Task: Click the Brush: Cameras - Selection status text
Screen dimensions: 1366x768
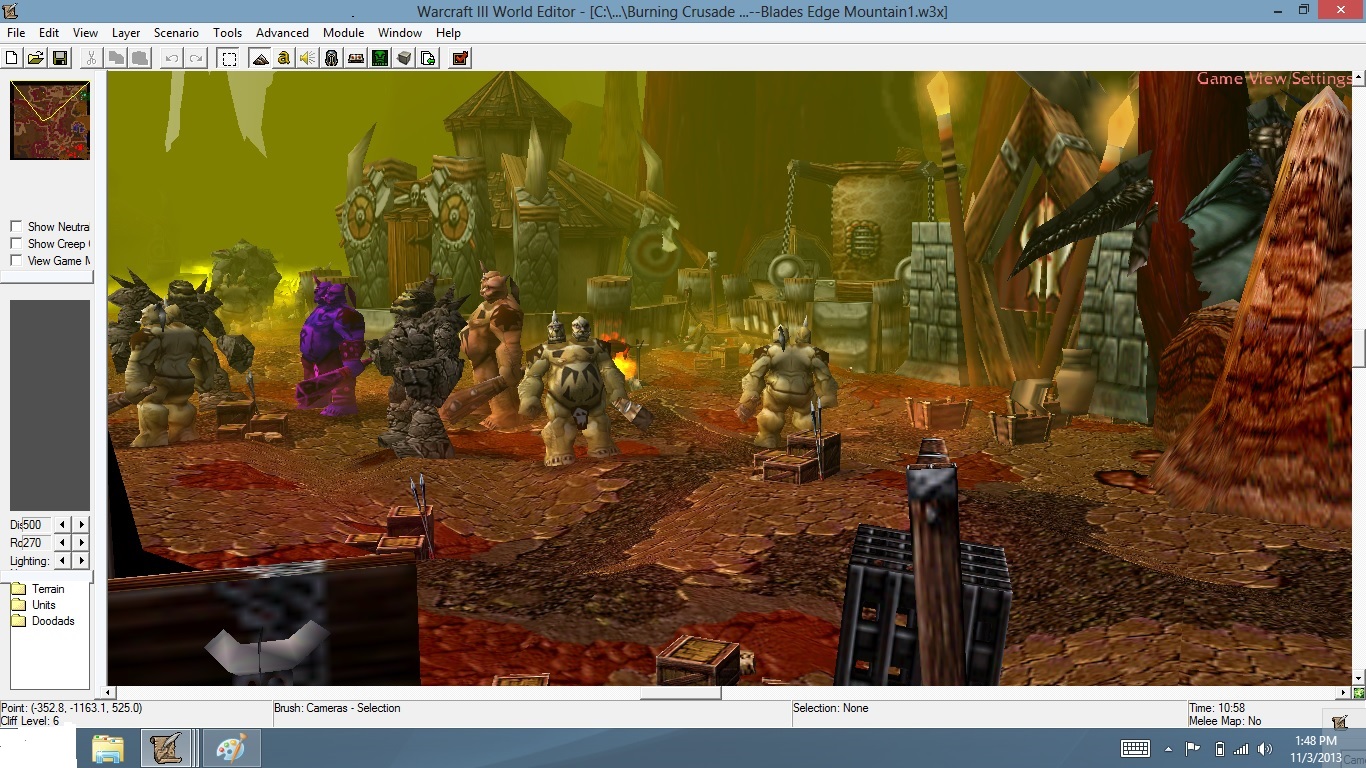Action: point(337,708)
